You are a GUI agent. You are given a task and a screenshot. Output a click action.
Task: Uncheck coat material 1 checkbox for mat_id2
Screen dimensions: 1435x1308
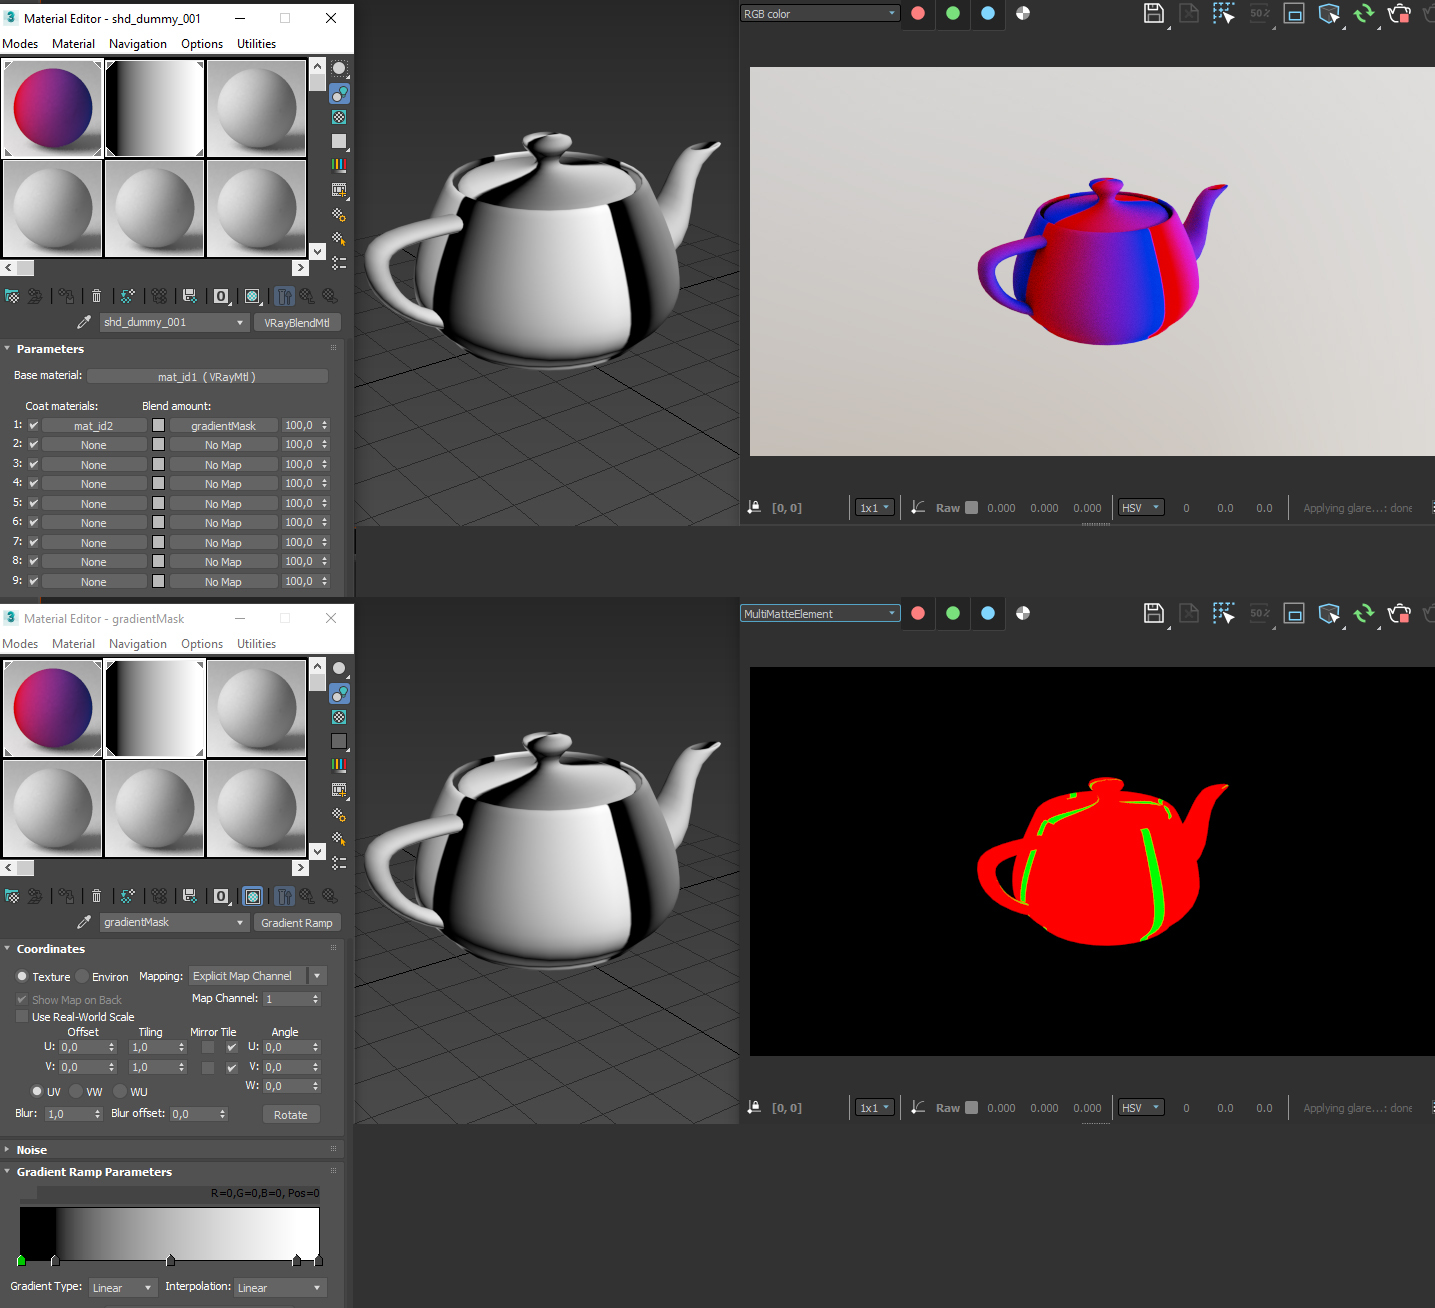click(x=34, y=425)
